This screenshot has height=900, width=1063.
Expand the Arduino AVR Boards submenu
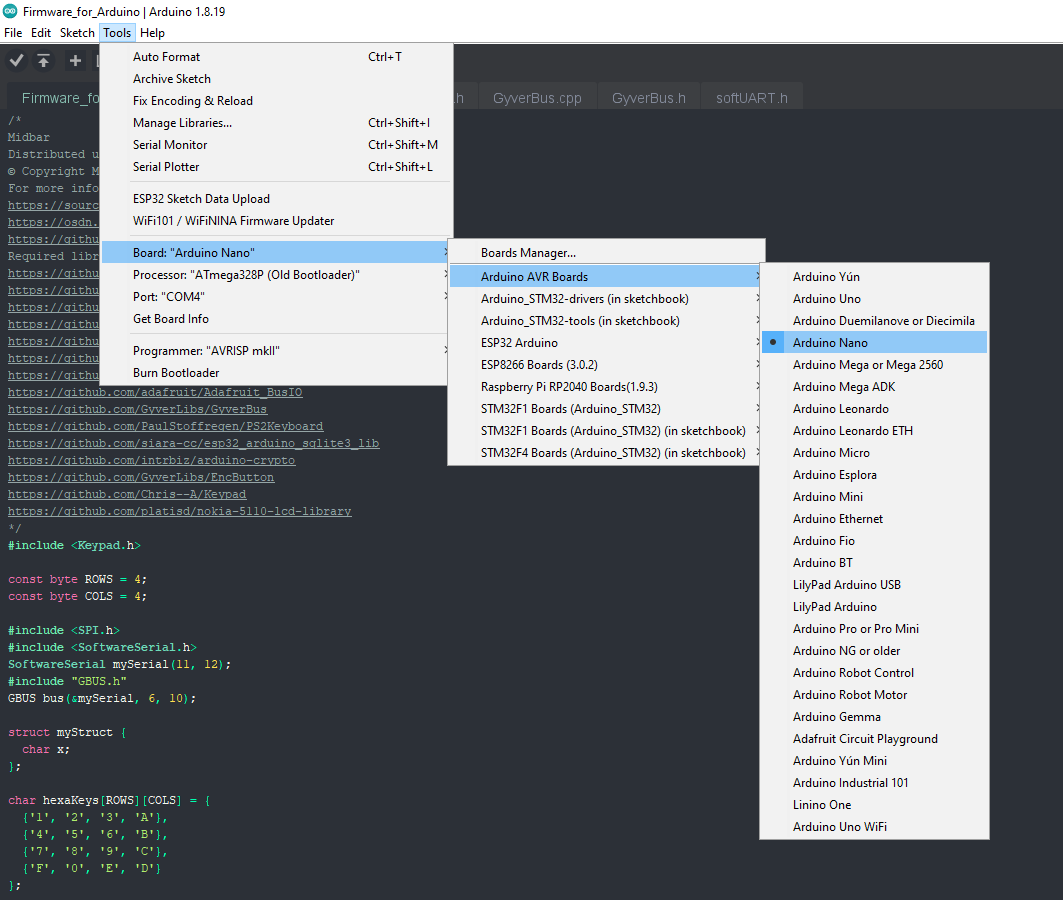pos(606,277)
